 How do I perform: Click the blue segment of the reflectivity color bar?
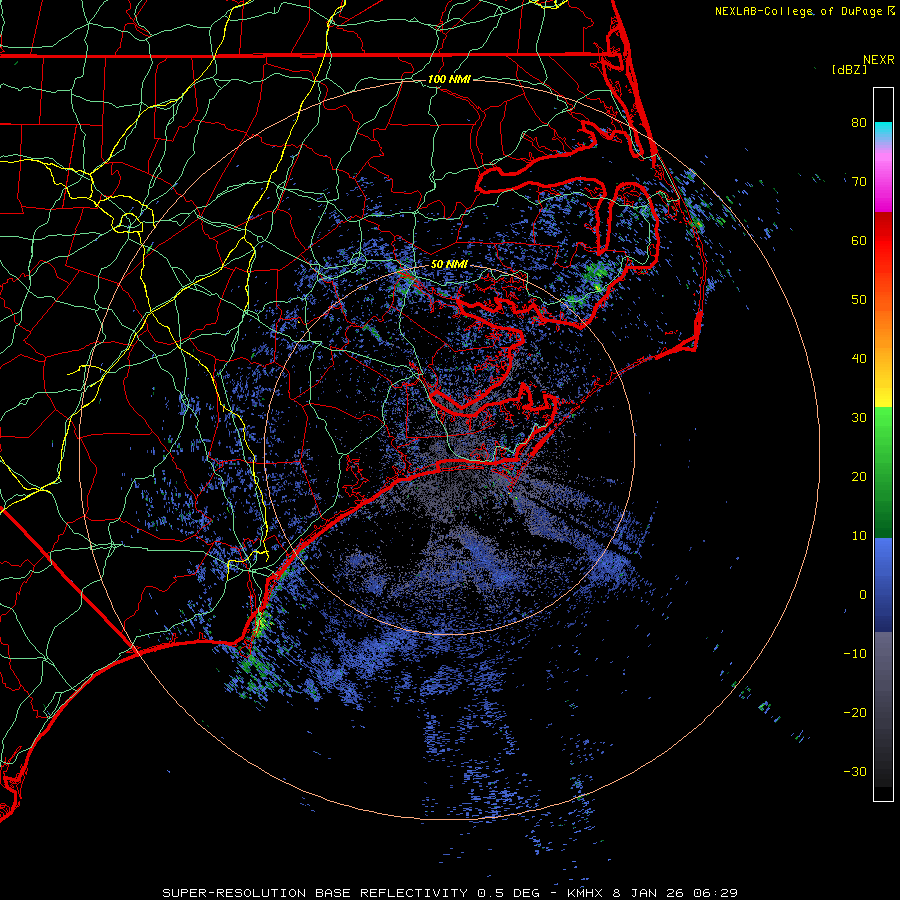pos(883,585)
